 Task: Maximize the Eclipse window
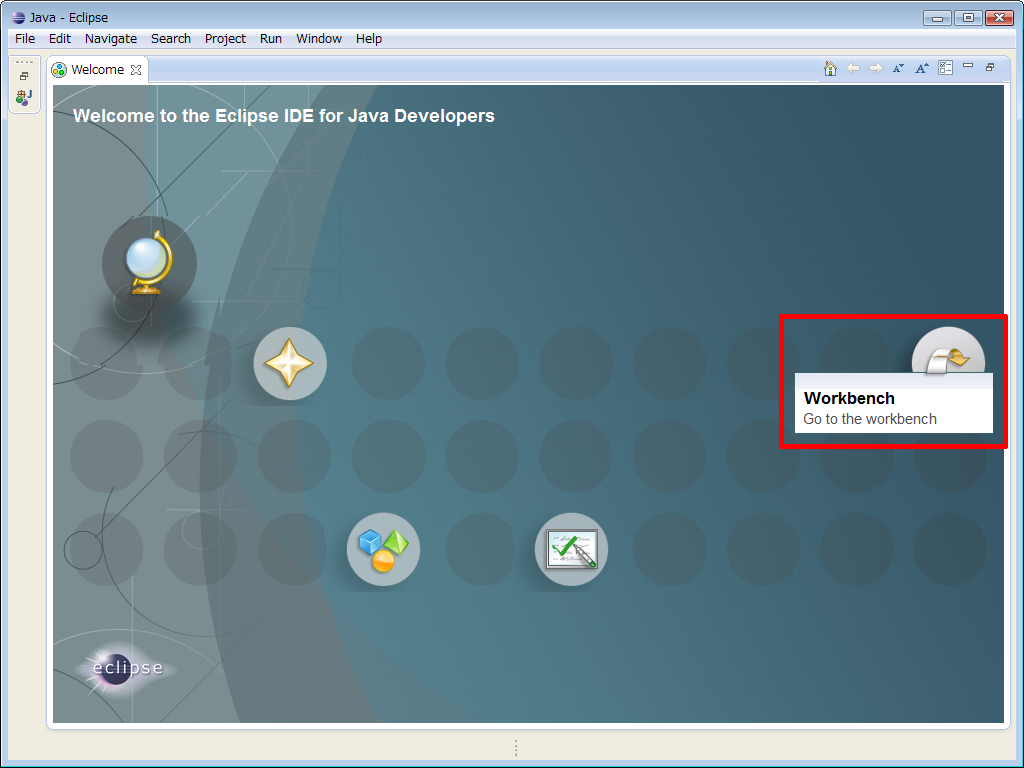(x=968, y=18)
